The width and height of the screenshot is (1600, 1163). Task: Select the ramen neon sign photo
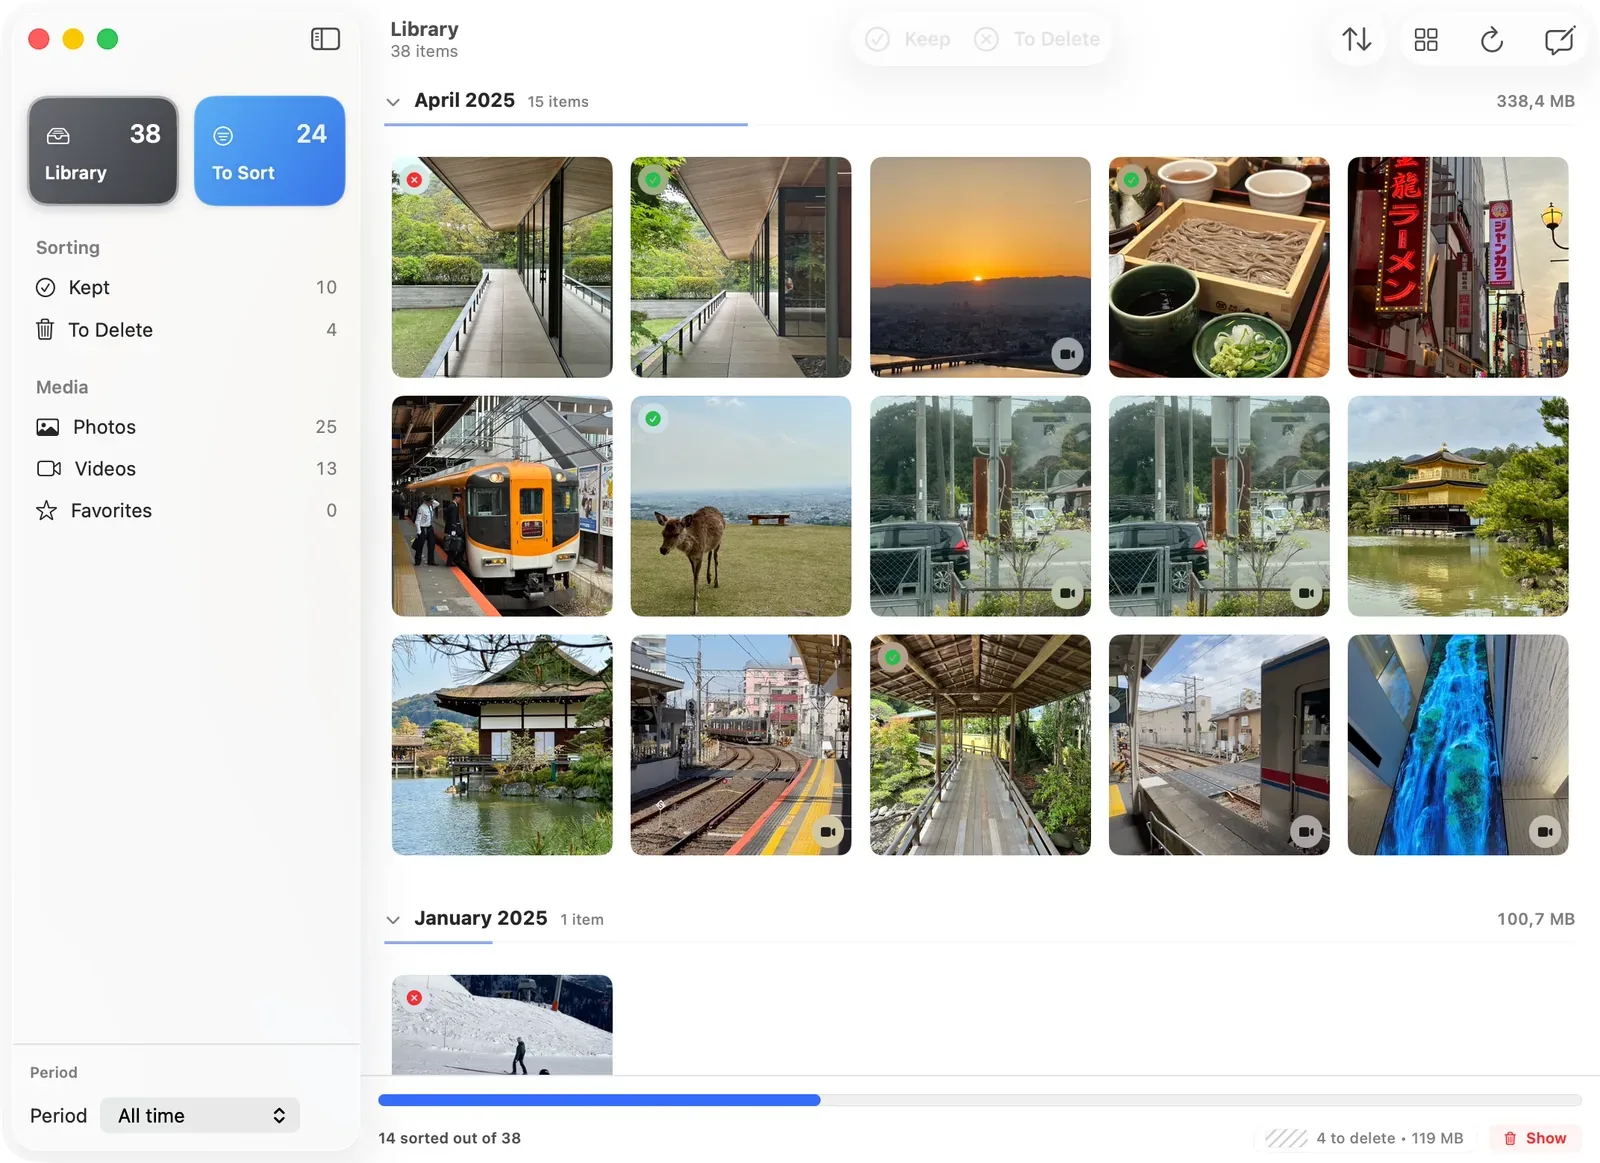[x=1458, y=267]
